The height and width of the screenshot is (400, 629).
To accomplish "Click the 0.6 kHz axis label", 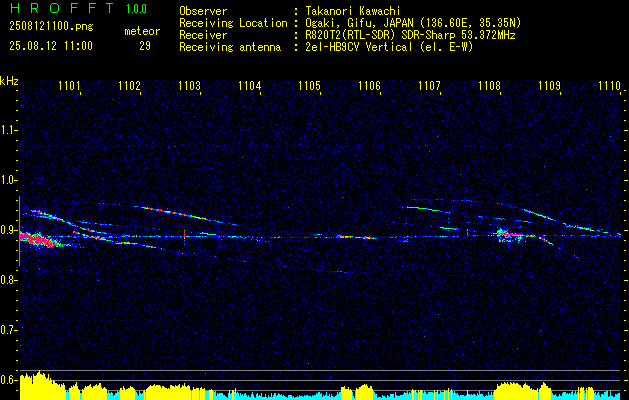I will click(7, 380).
